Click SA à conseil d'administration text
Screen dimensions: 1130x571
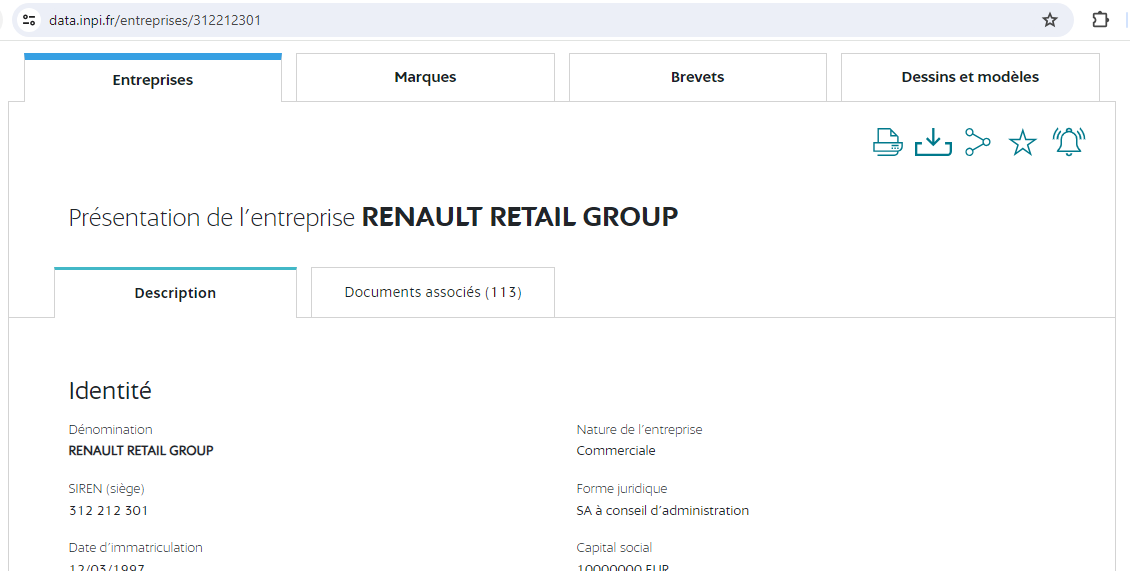[662, 510]
